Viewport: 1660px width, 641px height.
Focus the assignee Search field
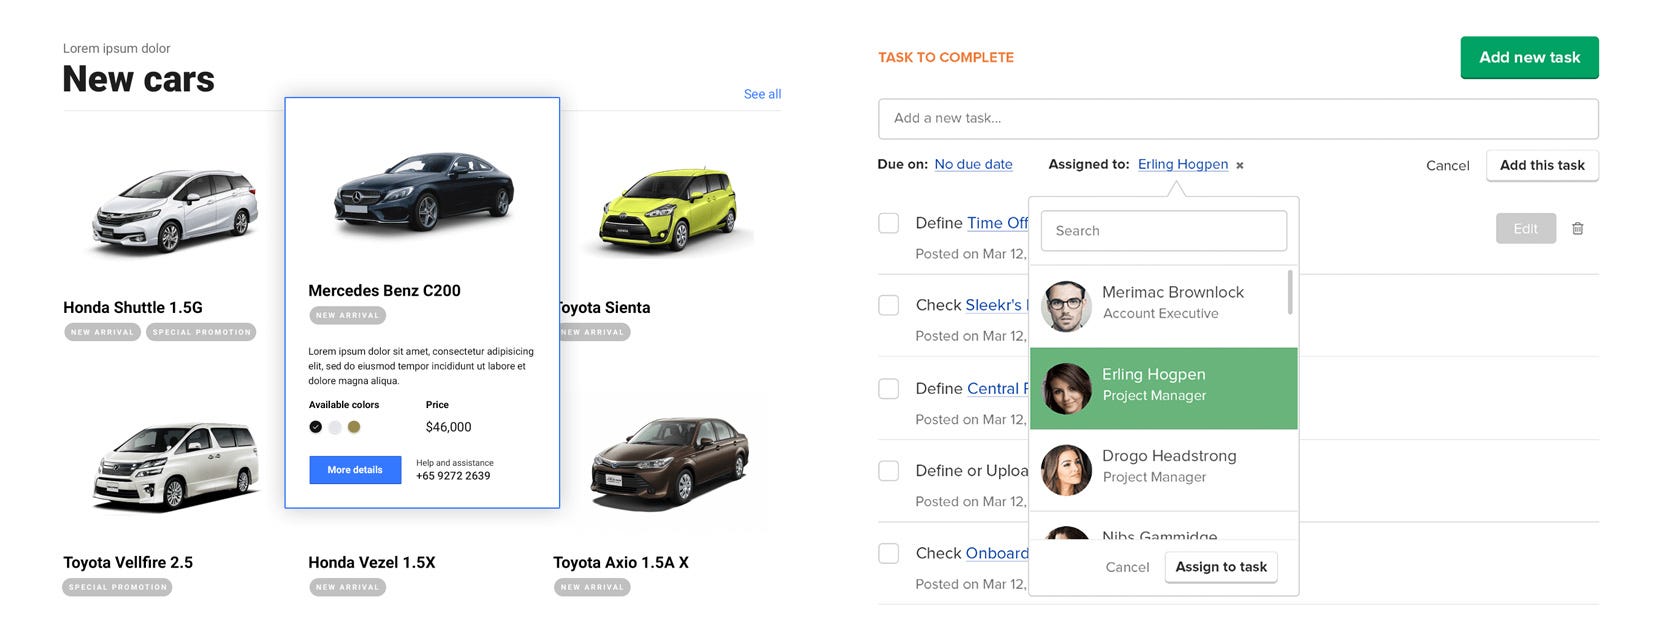click(1164, 231)
